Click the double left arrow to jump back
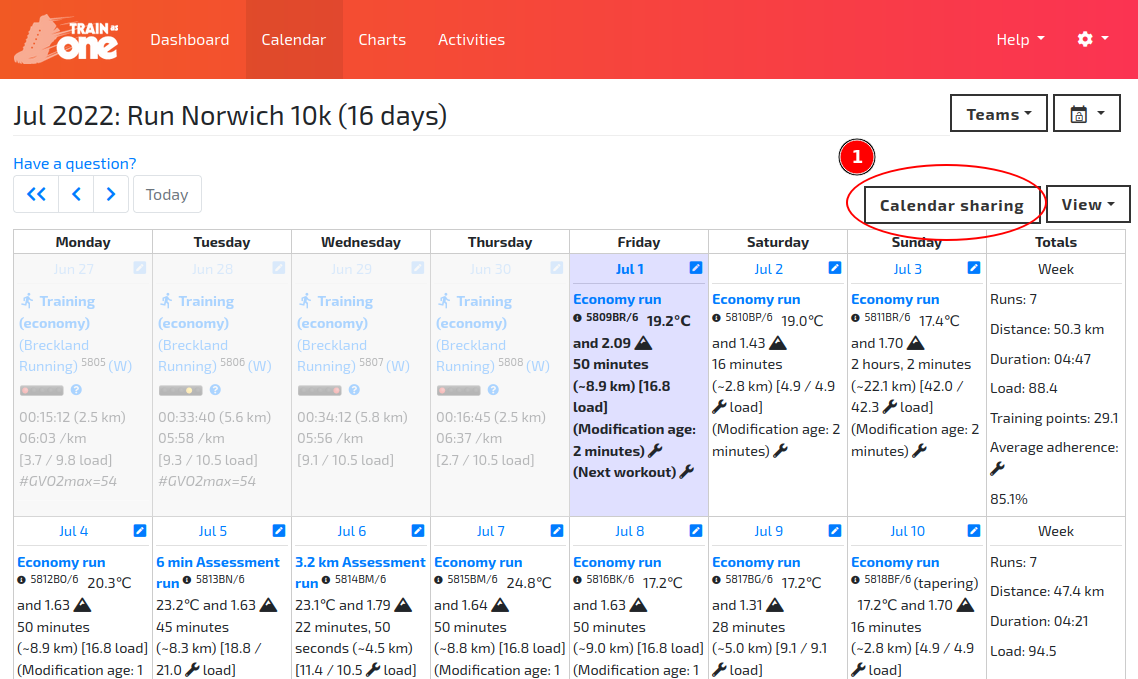Screen dimensions: 1138x679 coord(35,193)
